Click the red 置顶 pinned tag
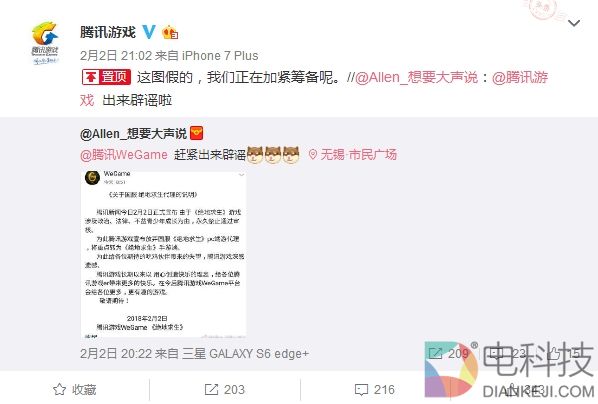Image resolution: width=598 pixels, height=404 pixels. click(x=106, y=77)
